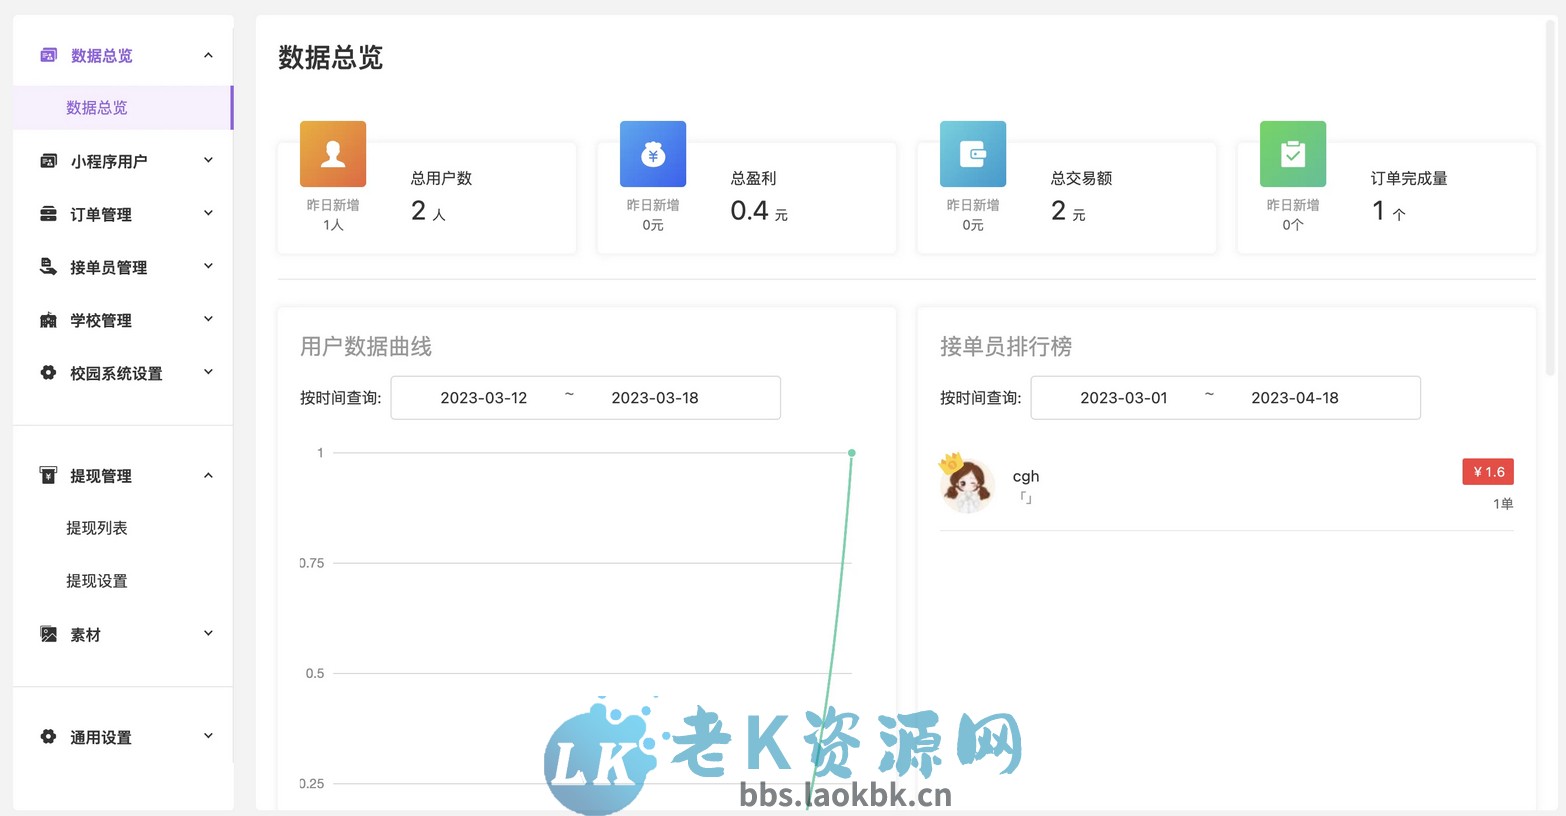Select the 小程序用户 sidebar icon
The image size is (1566, 816).
coord(48,160)
